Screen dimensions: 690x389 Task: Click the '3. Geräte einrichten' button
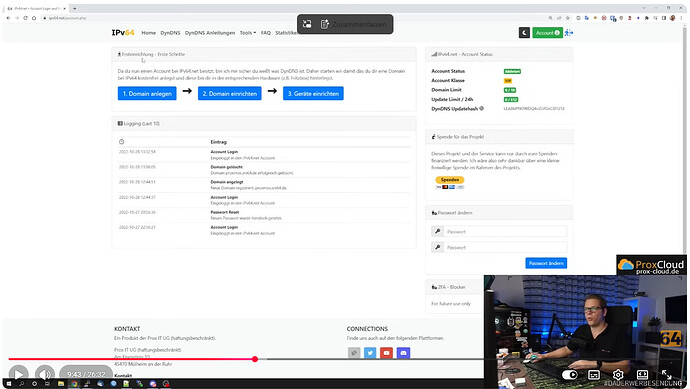313,93
